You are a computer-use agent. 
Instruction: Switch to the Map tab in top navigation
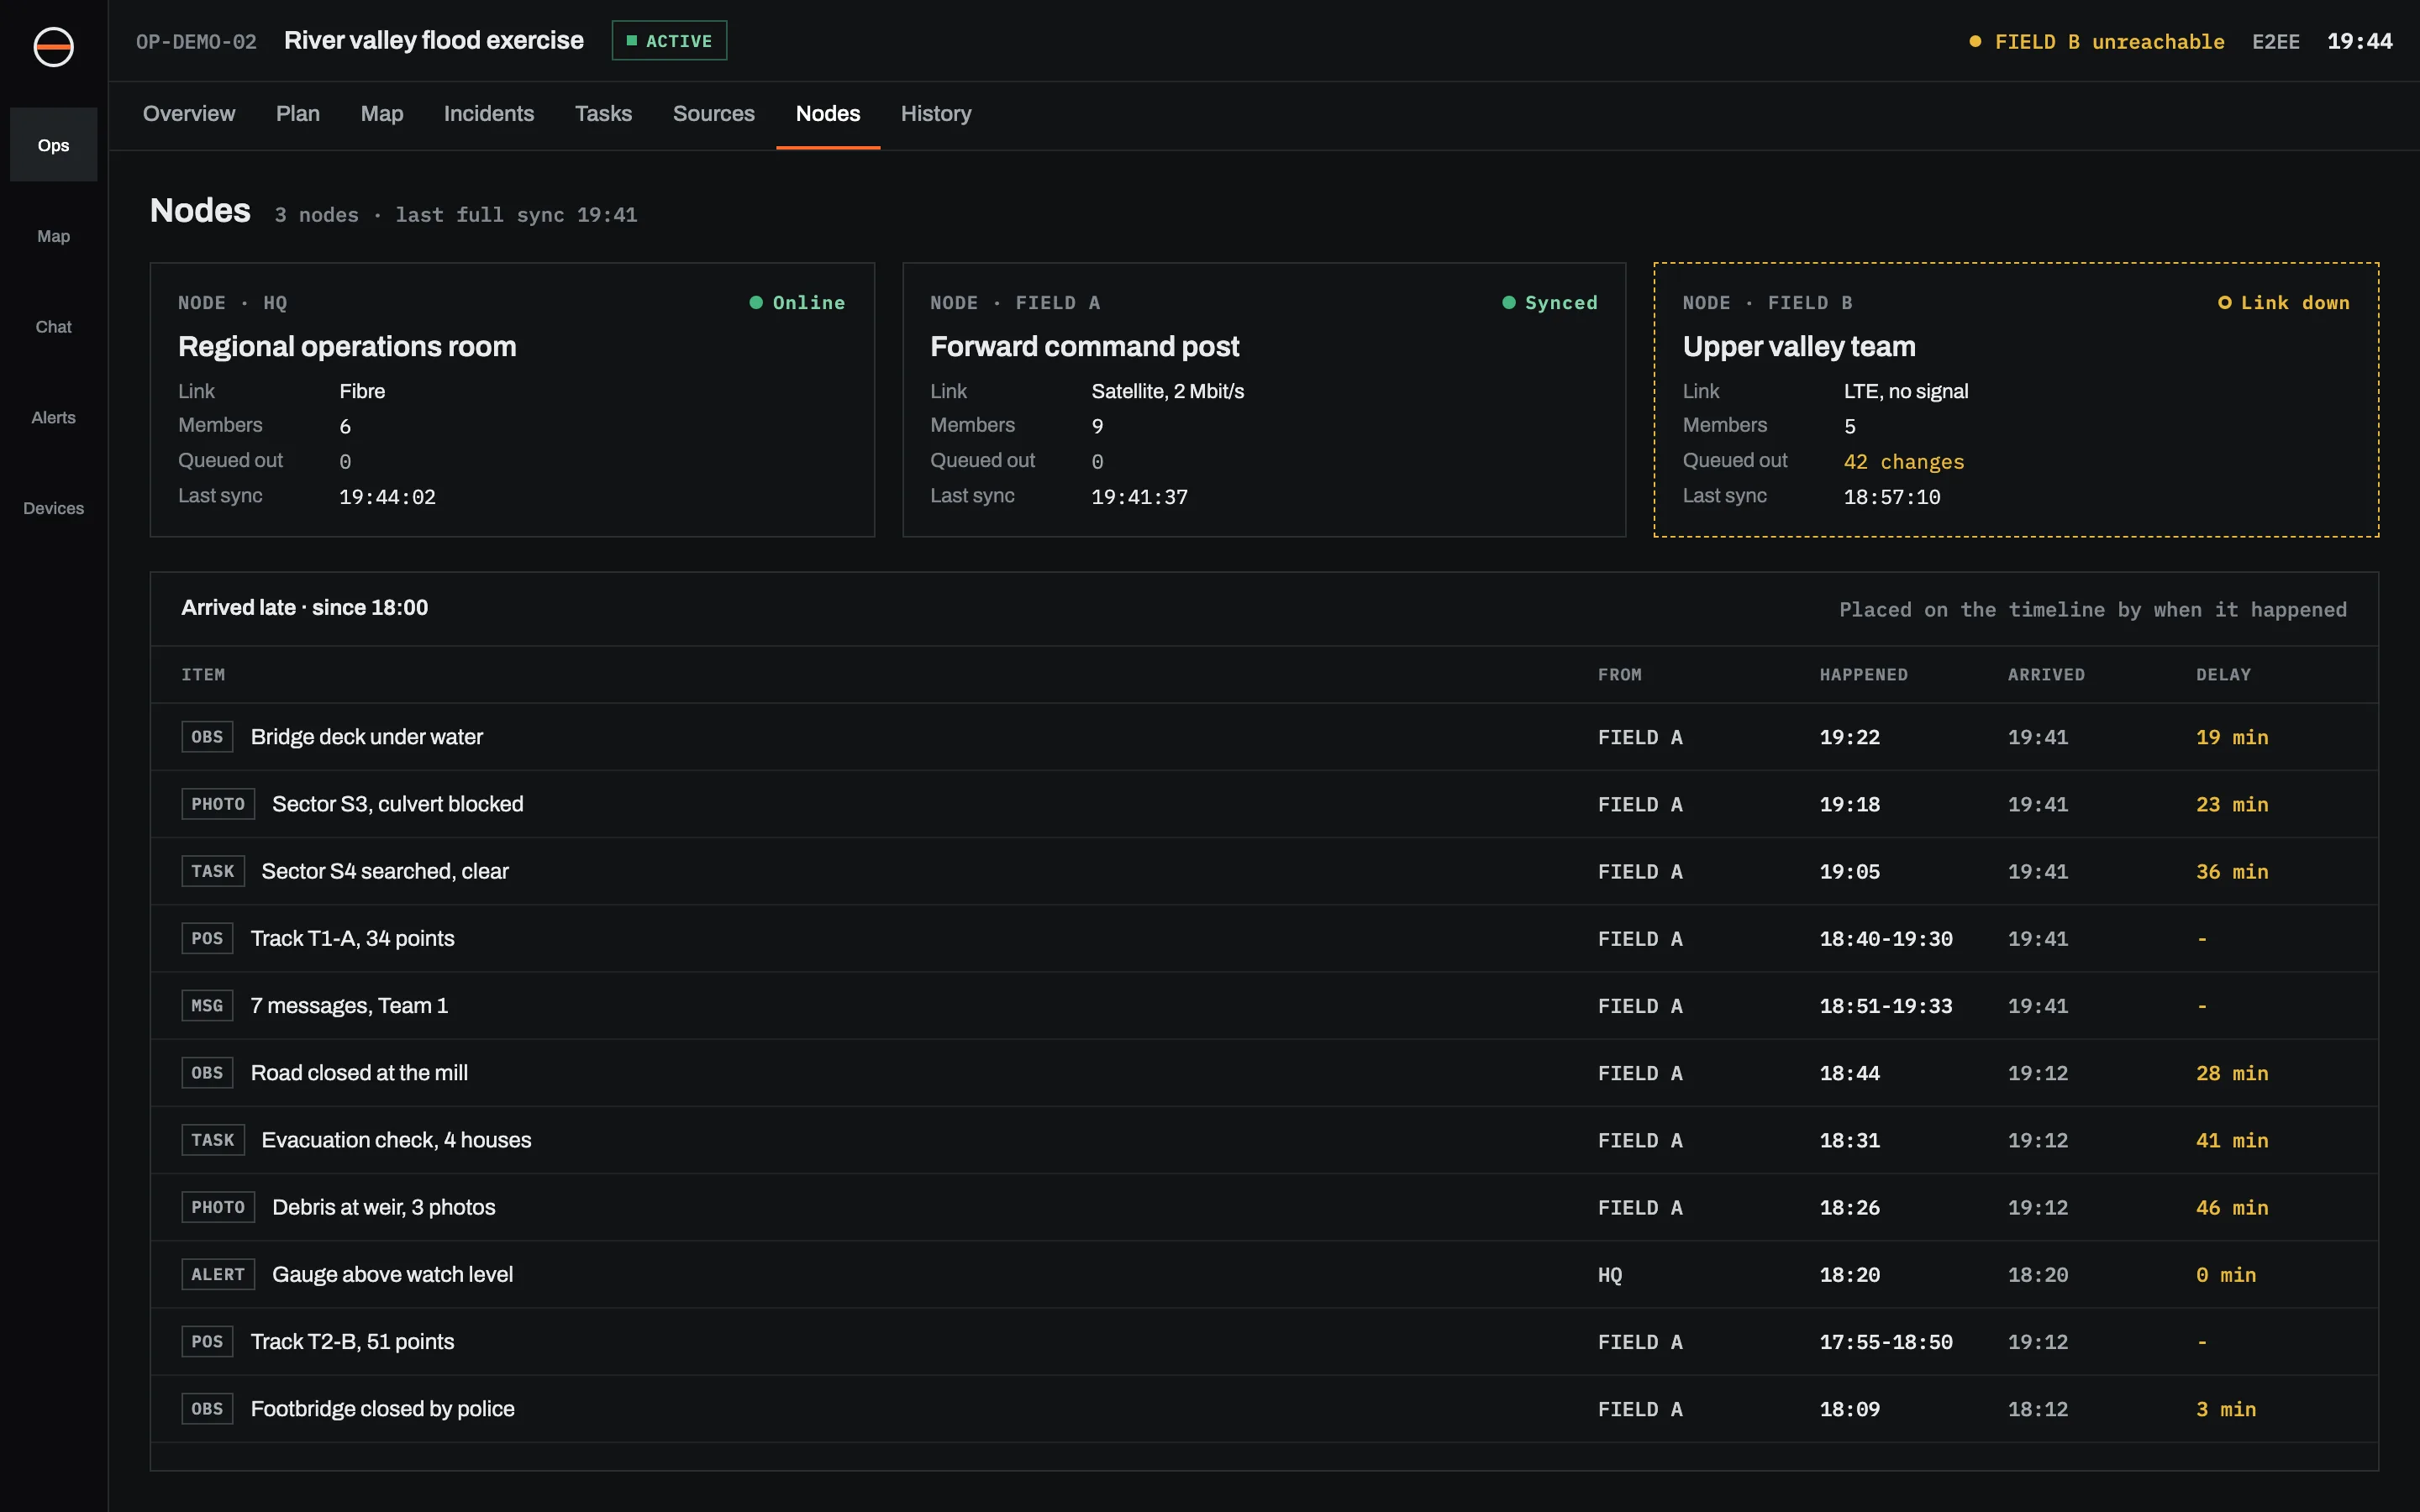382,114
